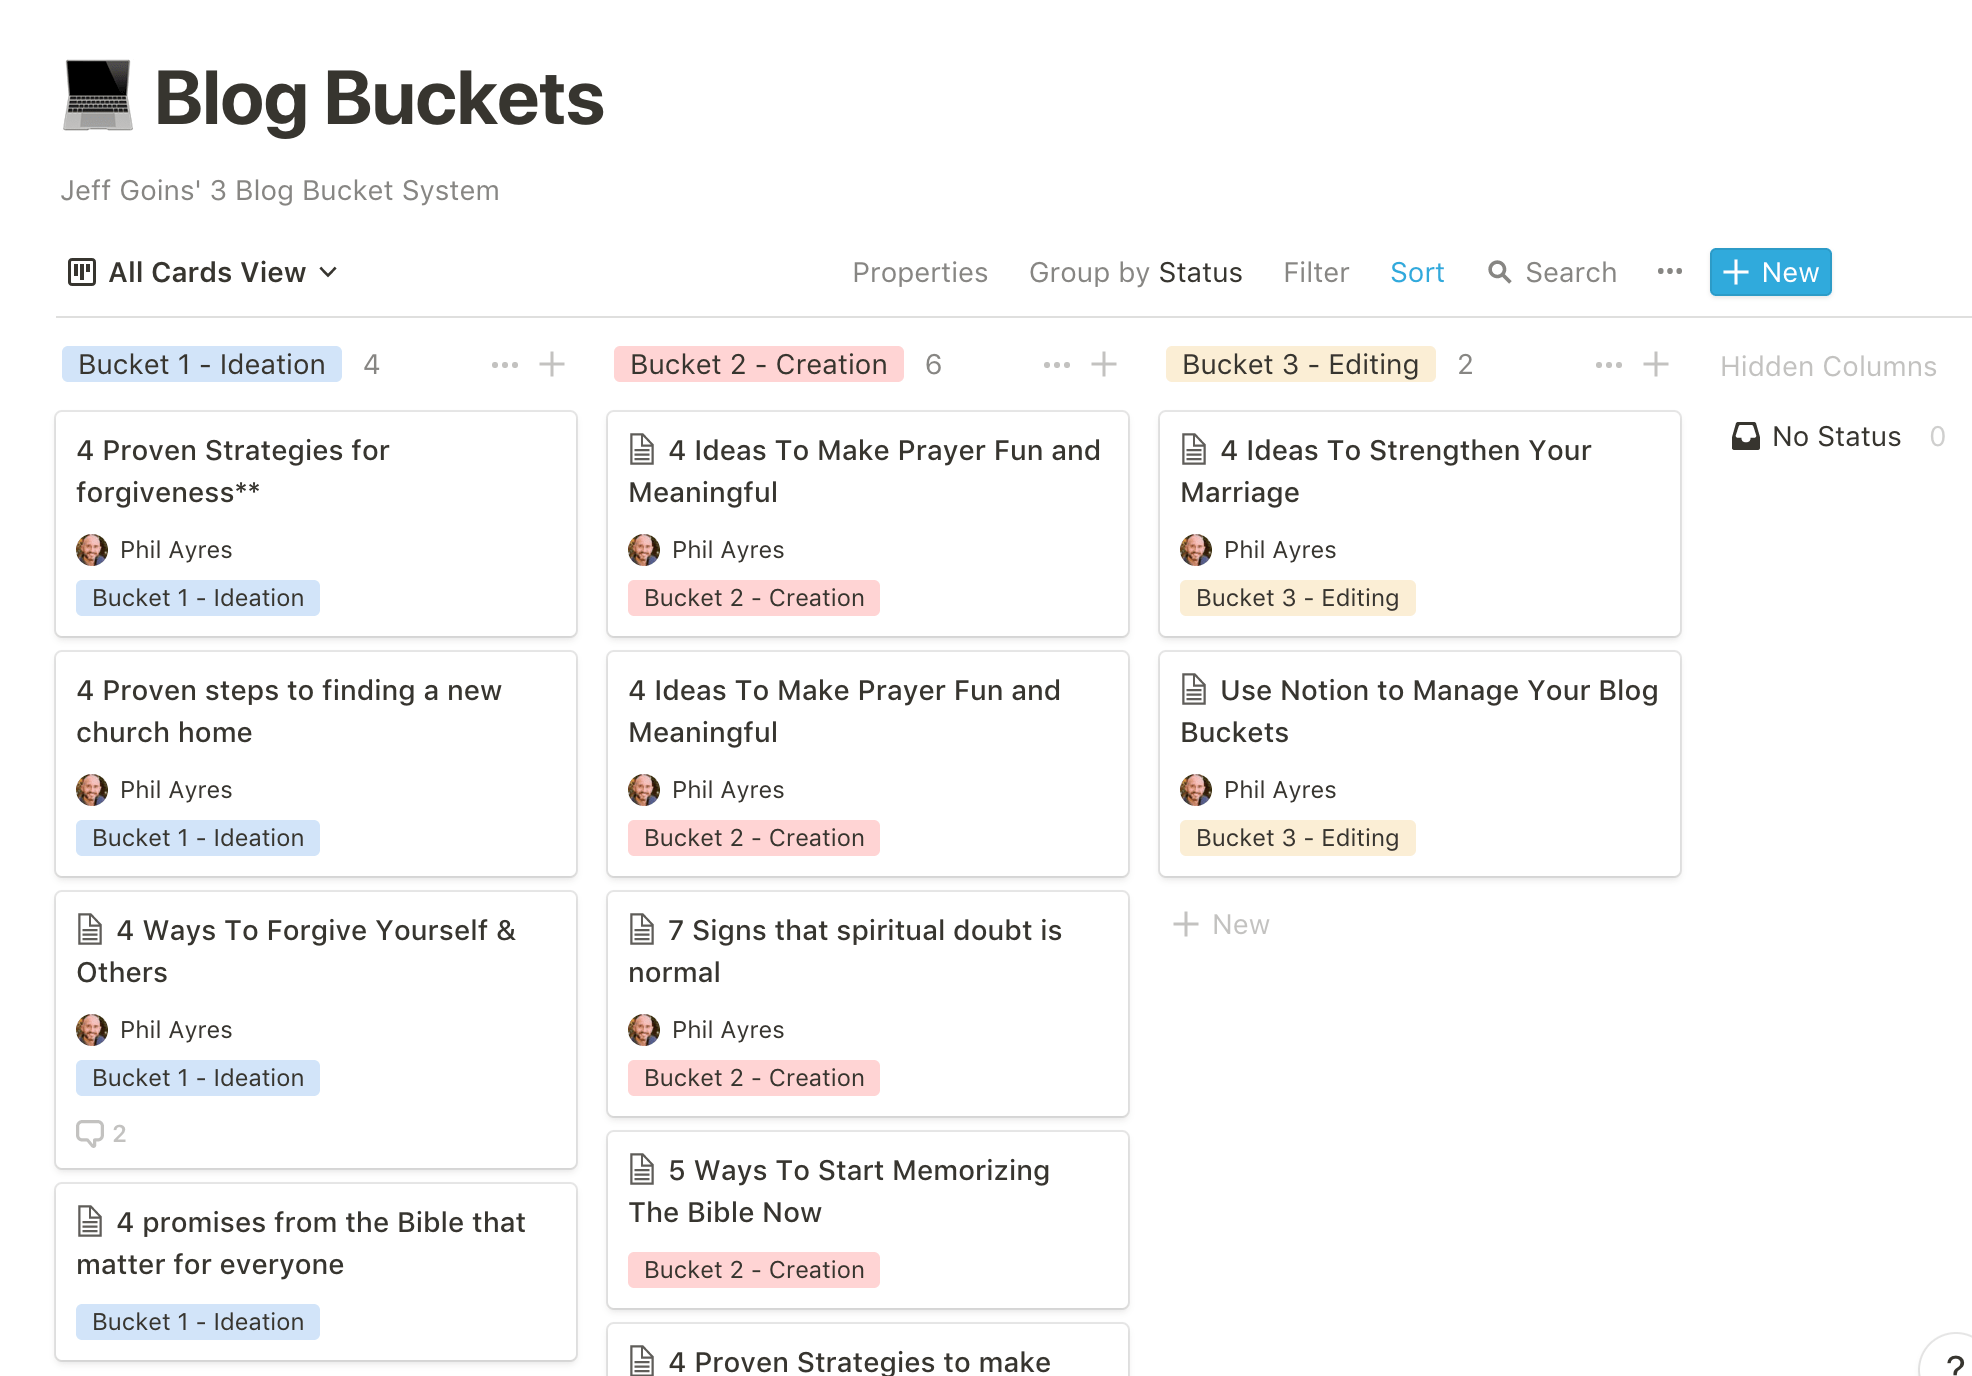This screenshot has height=1376, width=1972.
Task: Click the laptop page icon beside the title
Action: pyautogui.click(x=97, y=96)
